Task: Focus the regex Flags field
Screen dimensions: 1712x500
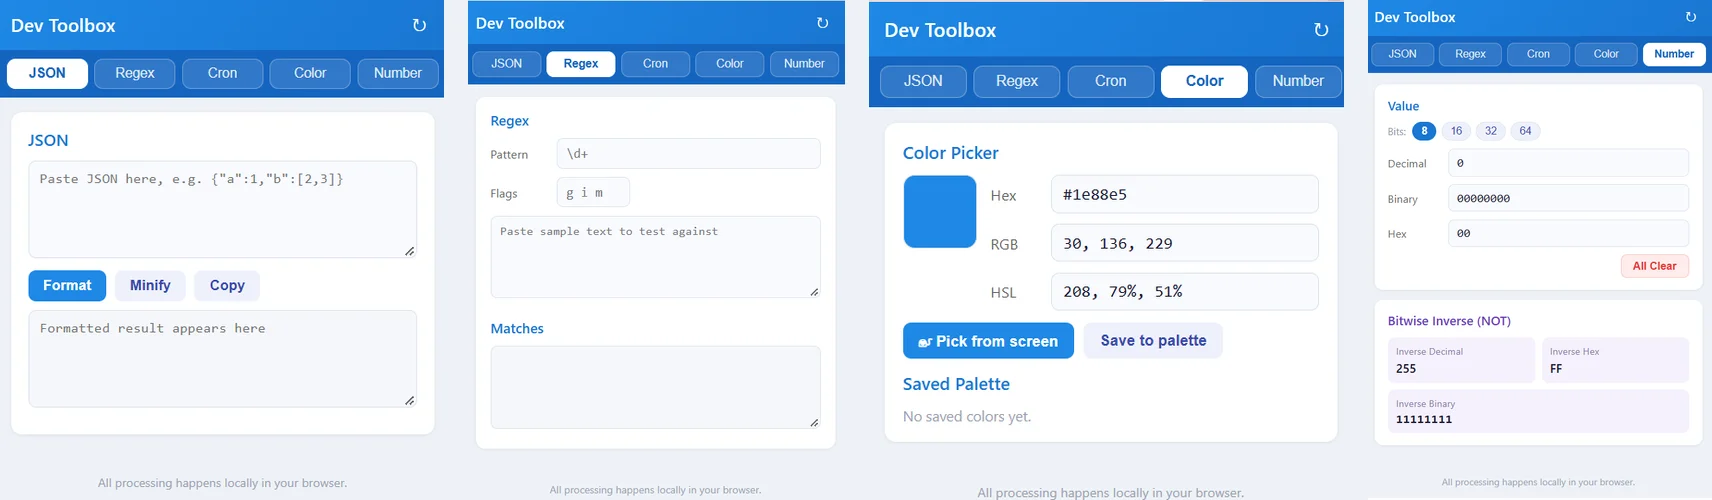Action: [x=593, y=192]
